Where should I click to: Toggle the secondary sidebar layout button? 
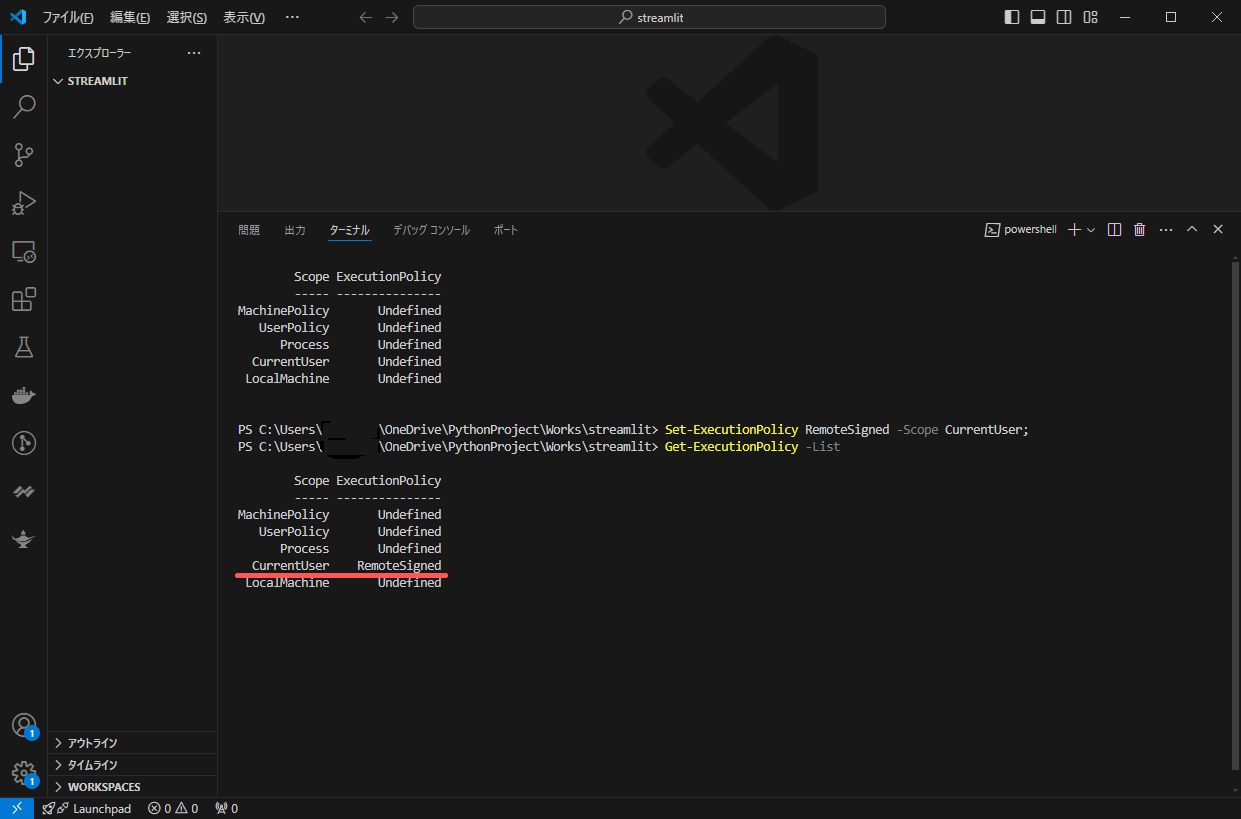[x=1064, y=17]
